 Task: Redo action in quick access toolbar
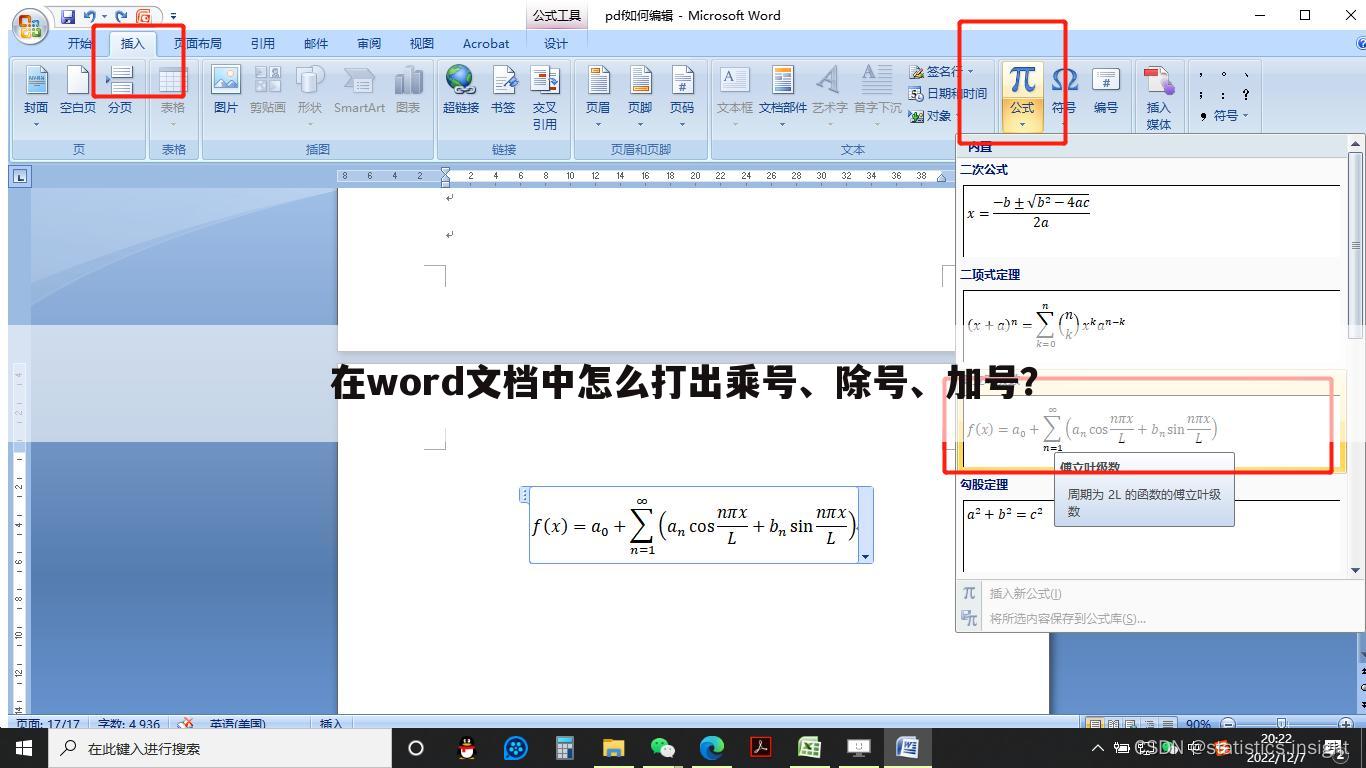click(122, 16)
